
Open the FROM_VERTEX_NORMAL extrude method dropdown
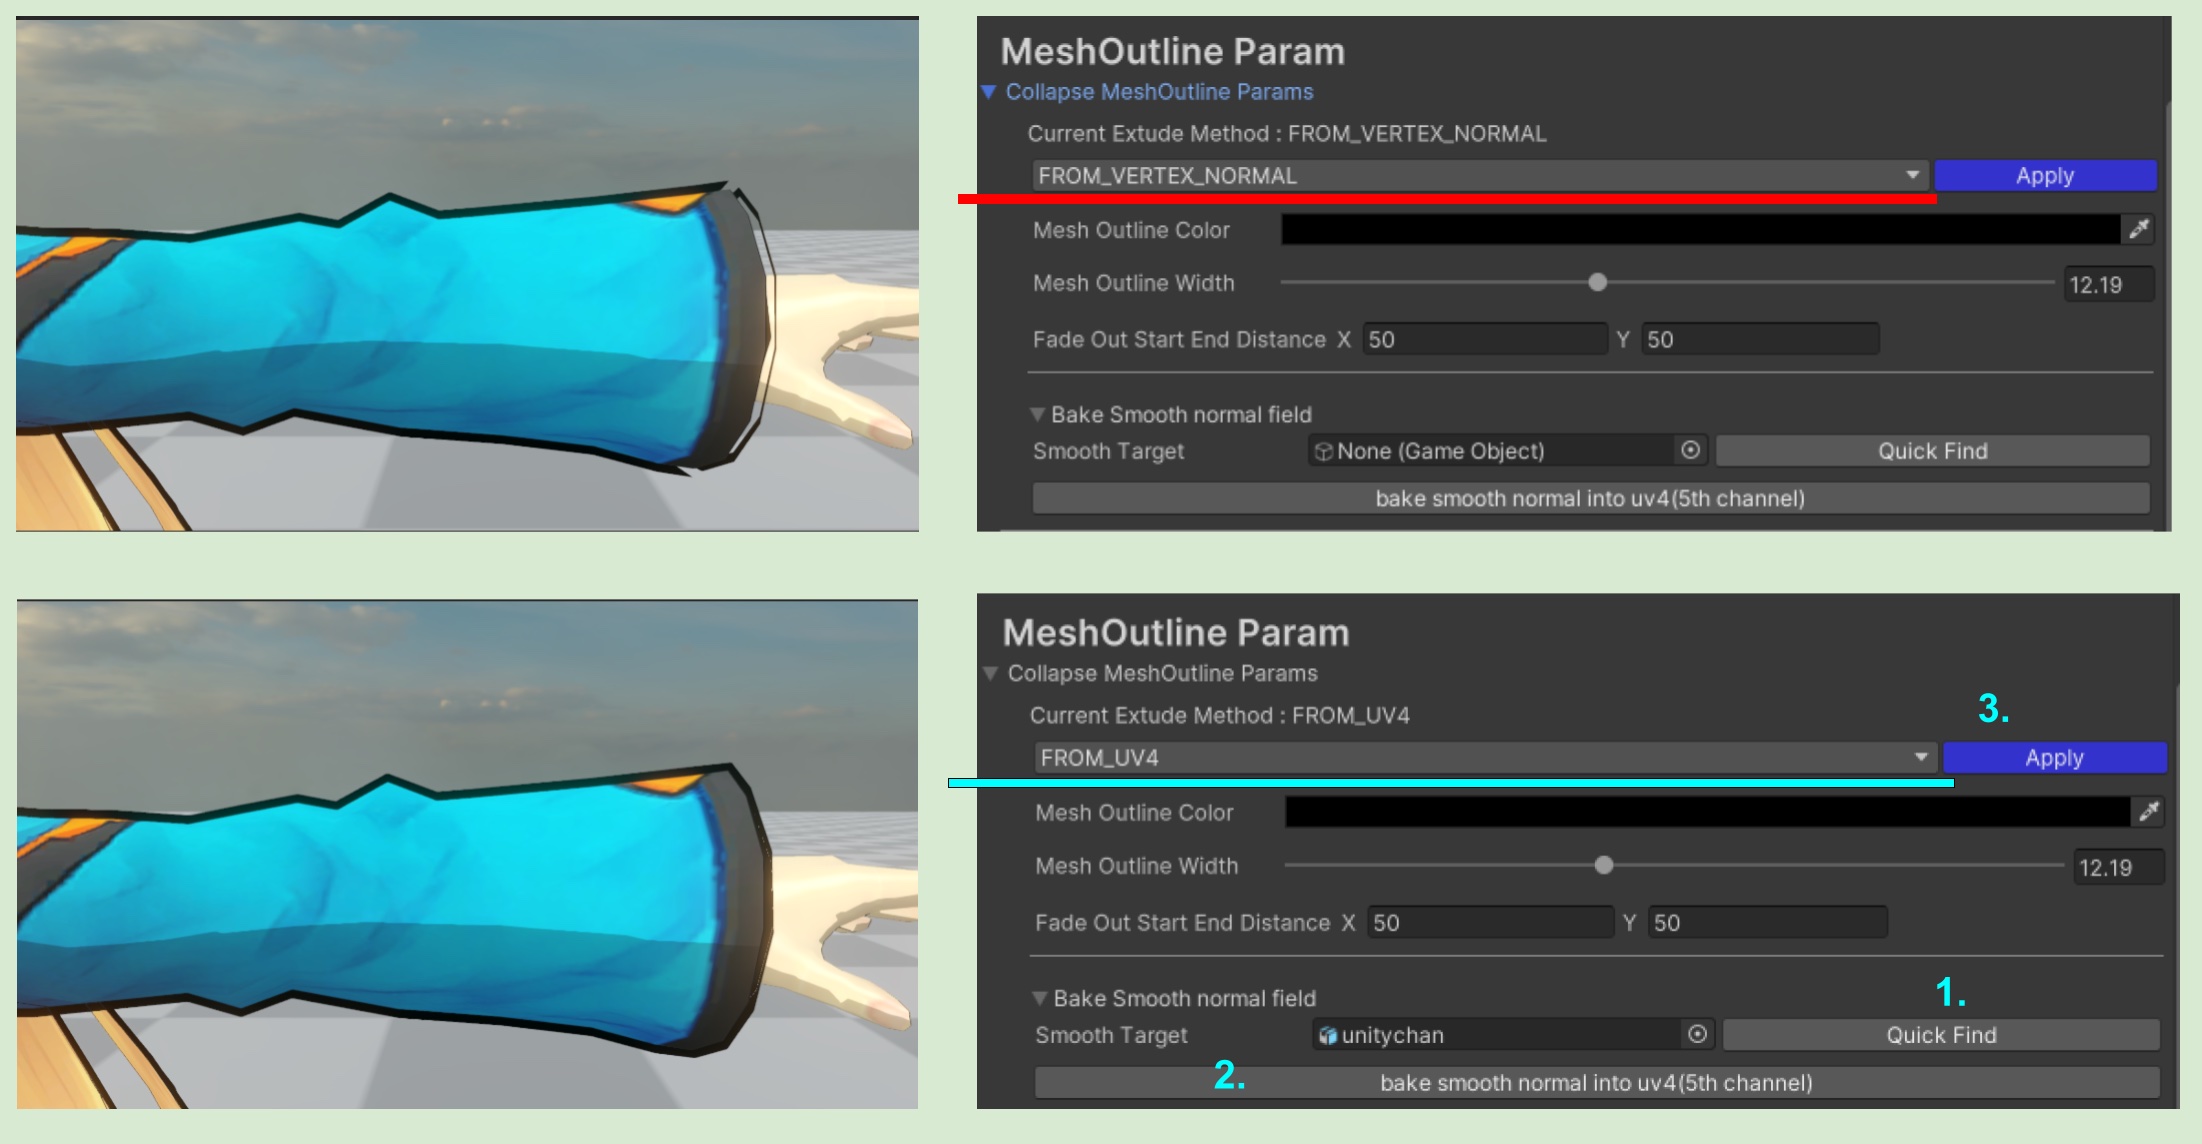click(1480, 176)
